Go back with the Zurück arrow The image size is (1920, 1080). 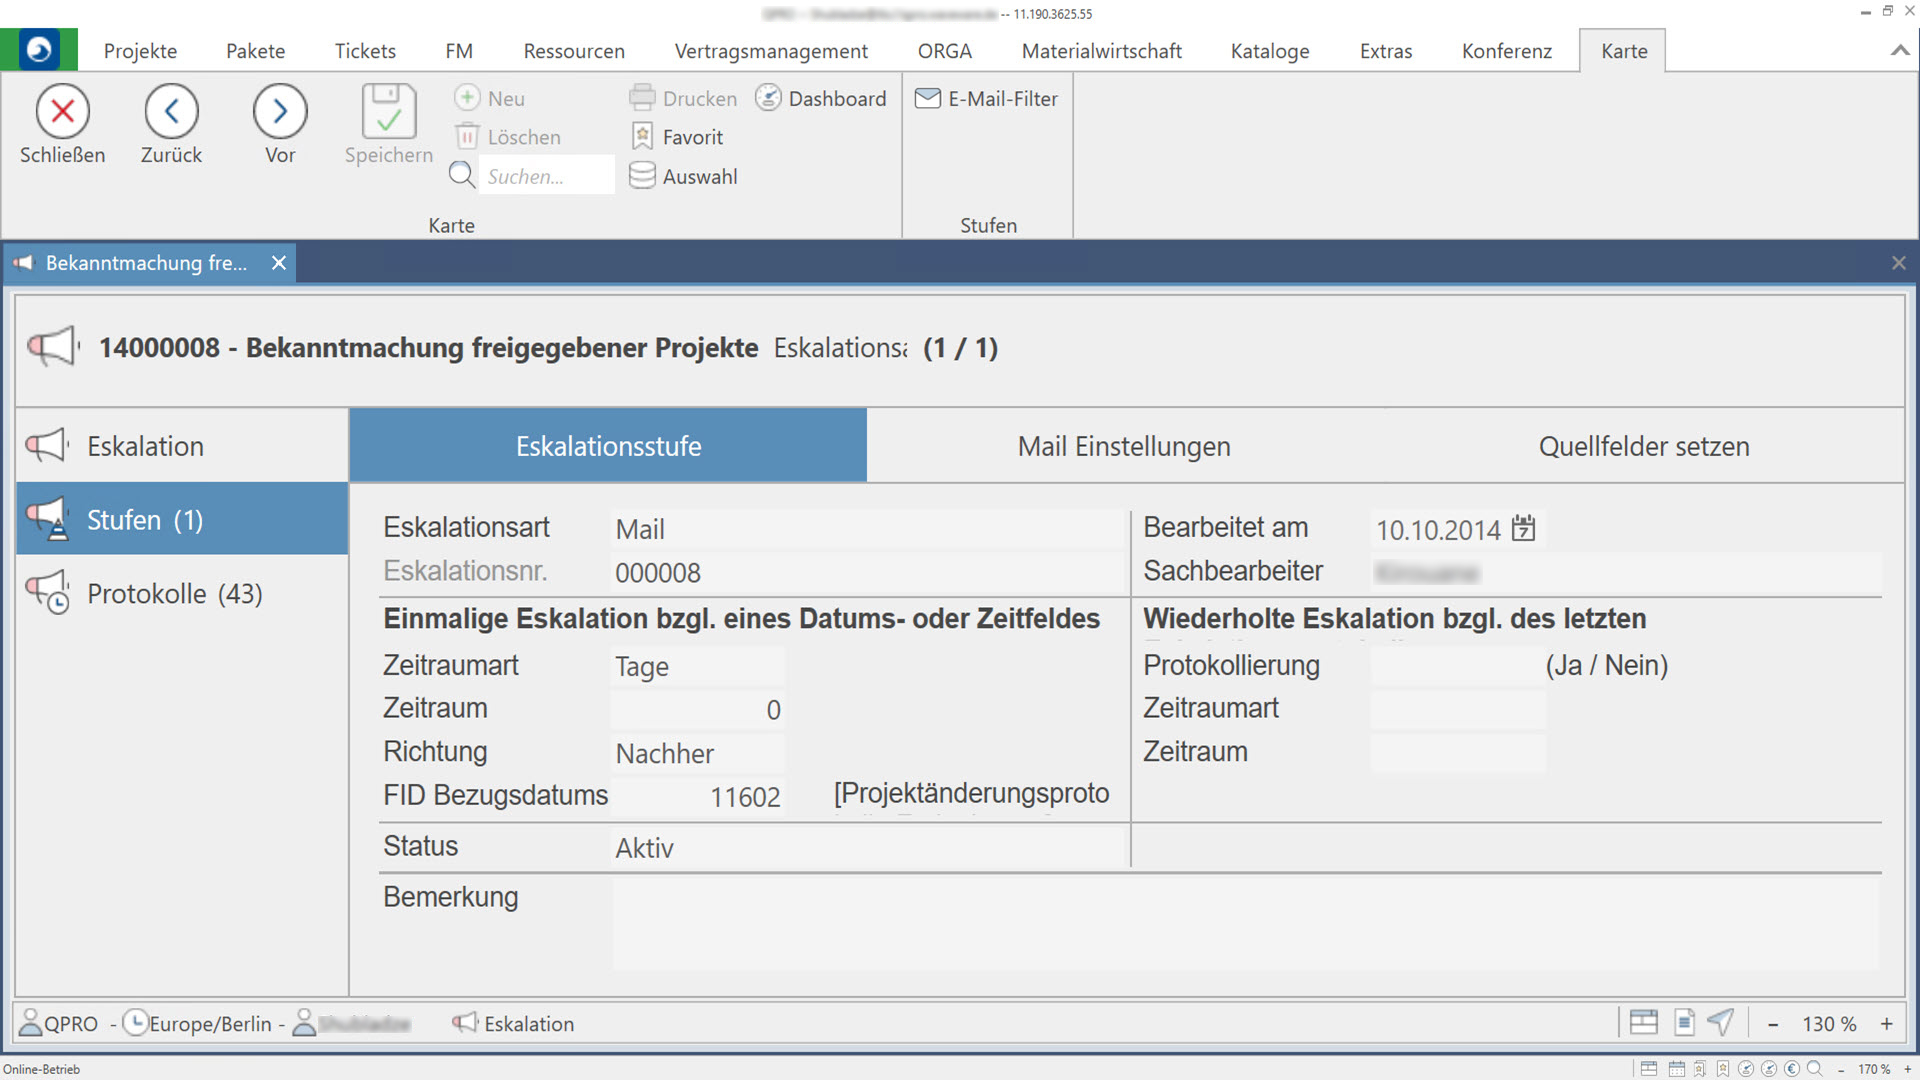click(x=171, y=111)
